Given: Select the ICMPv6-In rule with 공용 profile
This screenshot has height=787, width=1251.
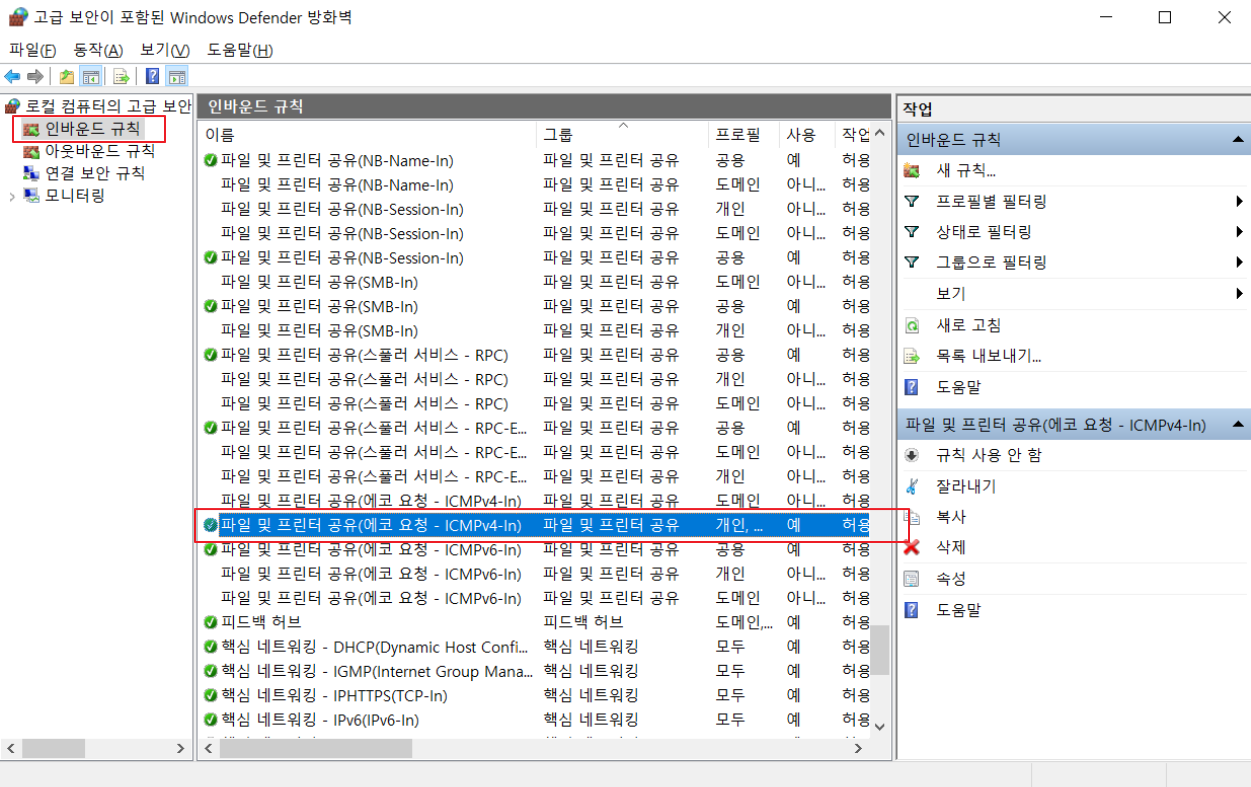Looking at the screenshot, I should point(535,550).
